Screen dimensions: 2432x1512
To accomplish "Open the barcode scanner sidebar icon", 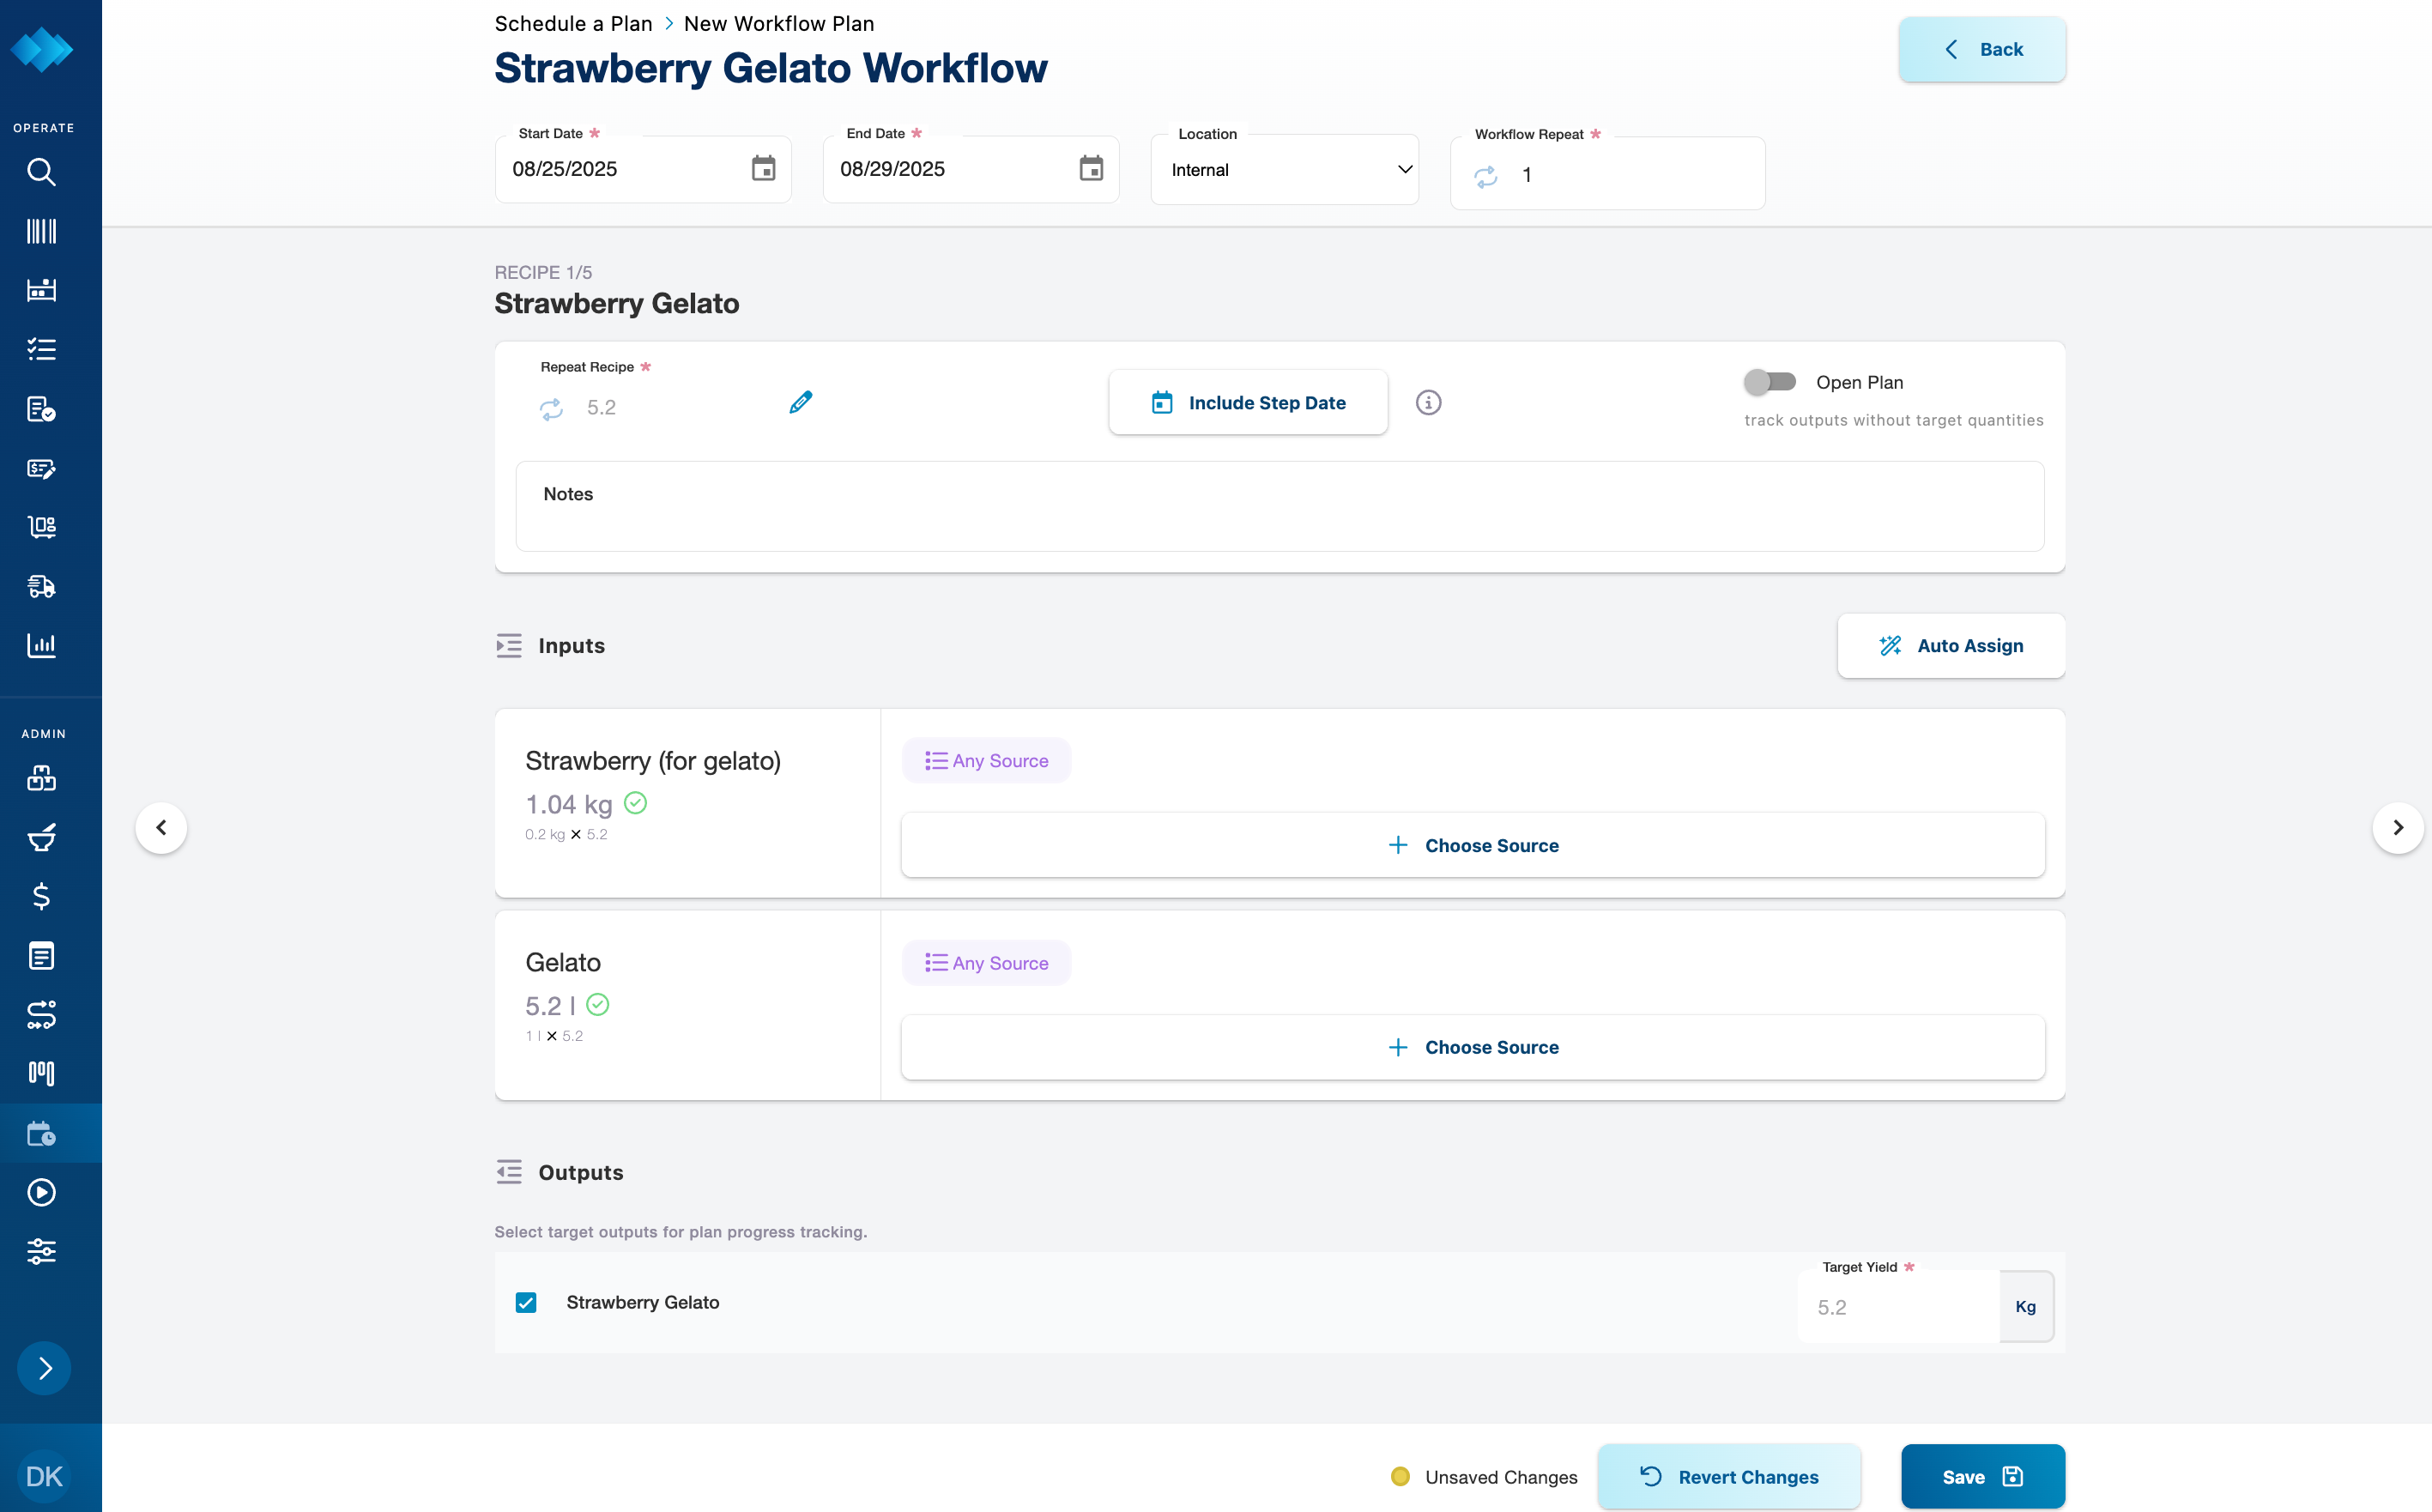I will point(41,231).
